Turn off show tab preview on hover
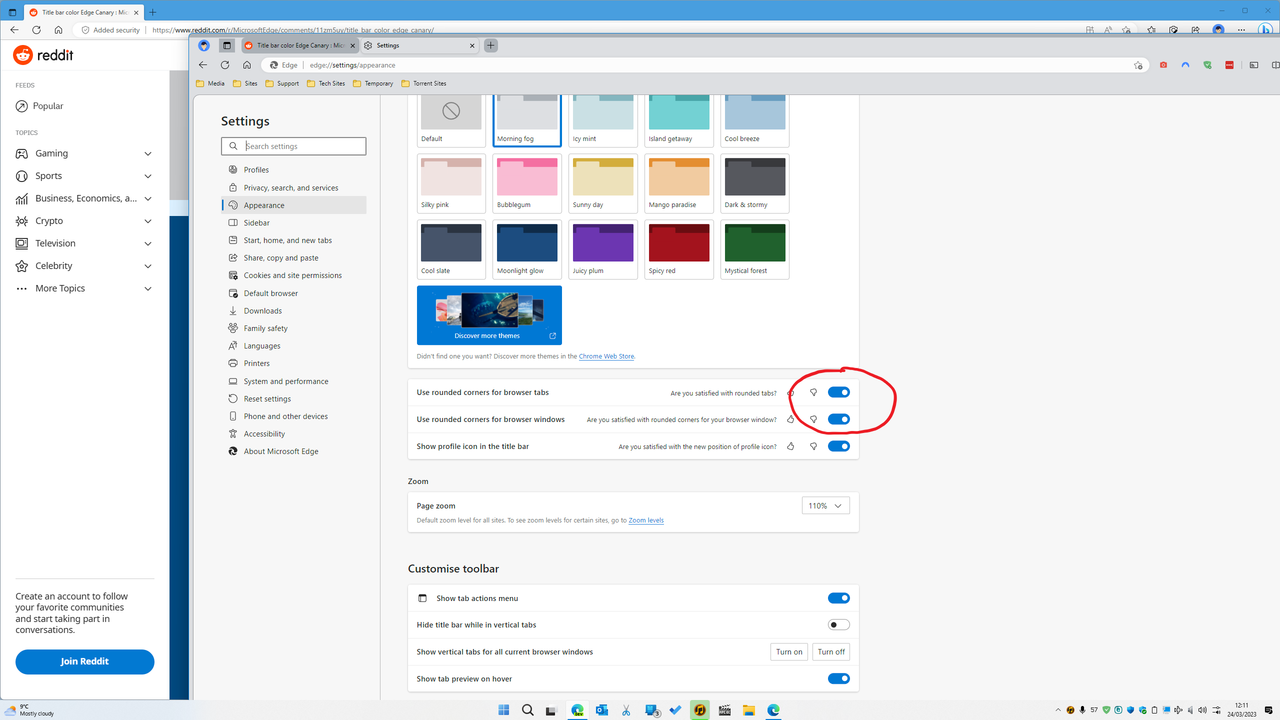 pyautogui.click(x=838, y=678)
